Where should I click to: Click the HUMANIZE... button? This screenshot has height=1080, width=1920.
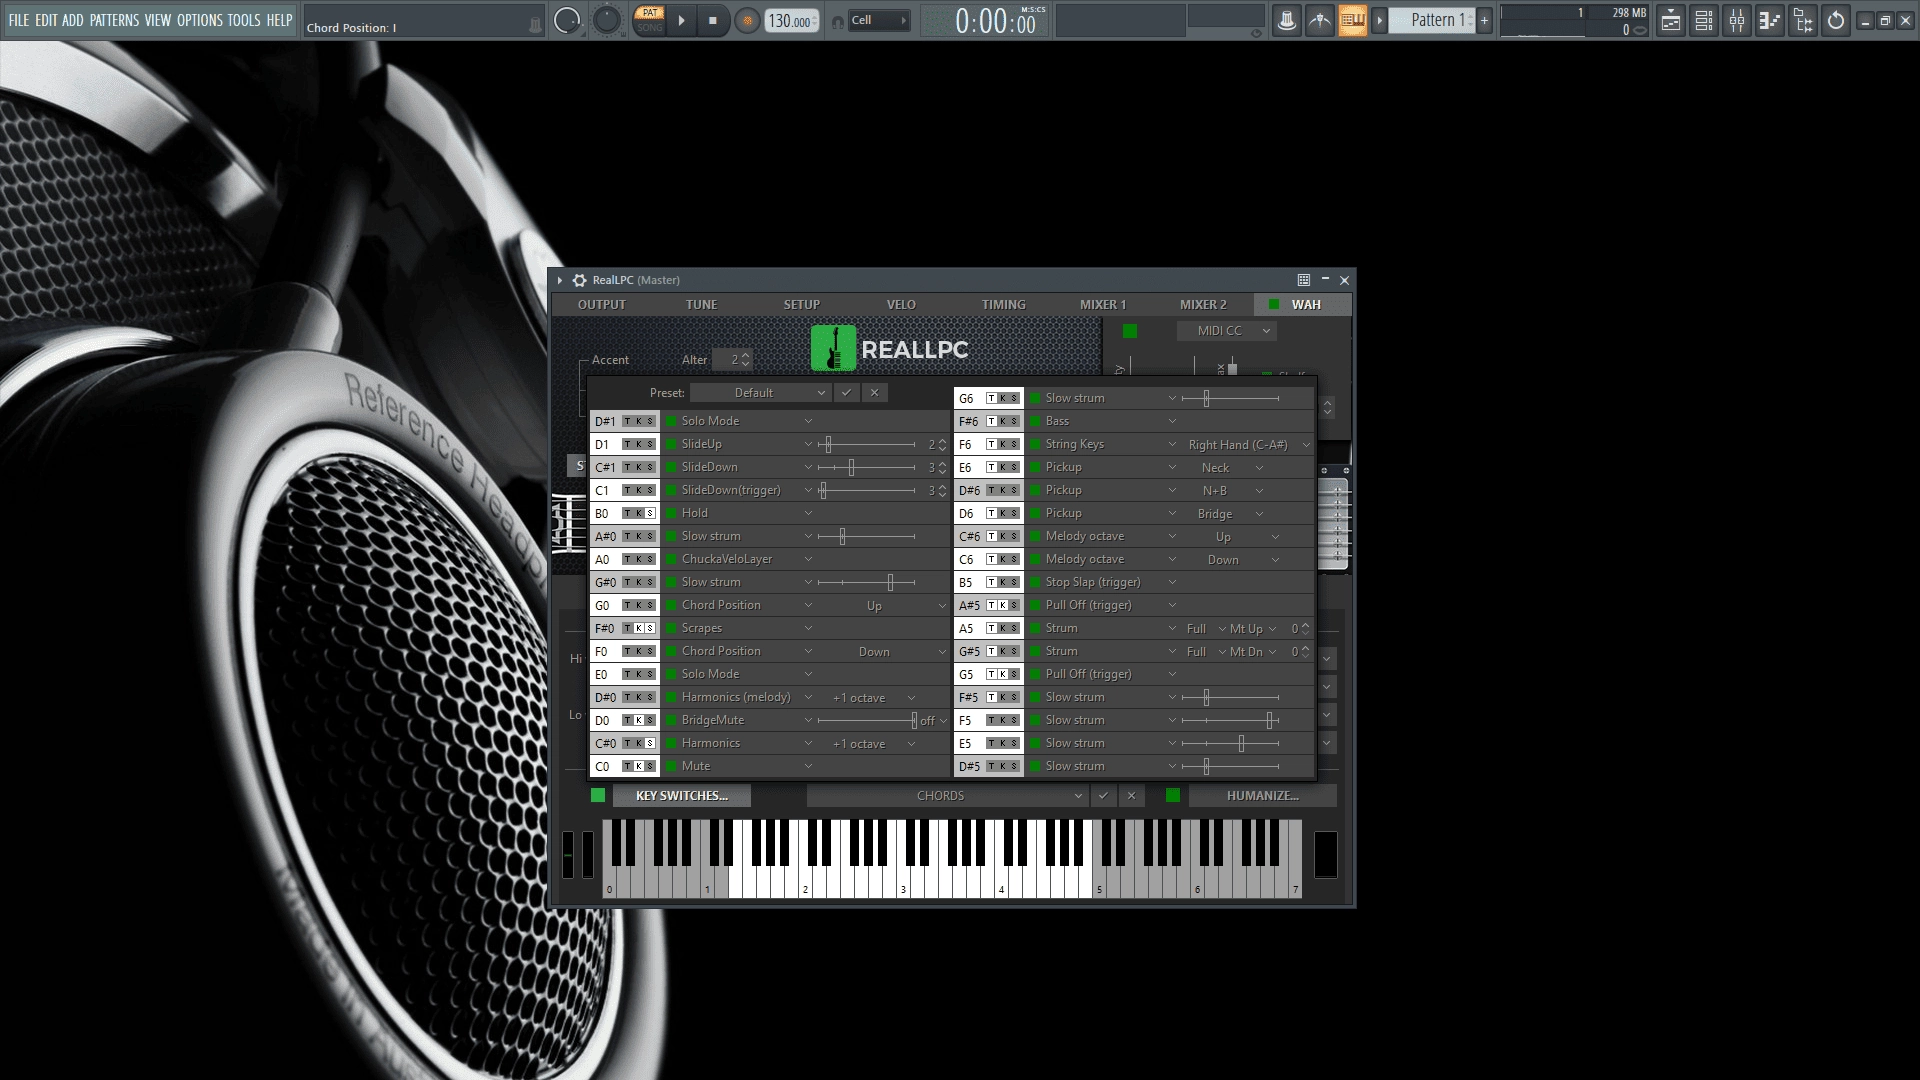click(x=1262, y=796)
